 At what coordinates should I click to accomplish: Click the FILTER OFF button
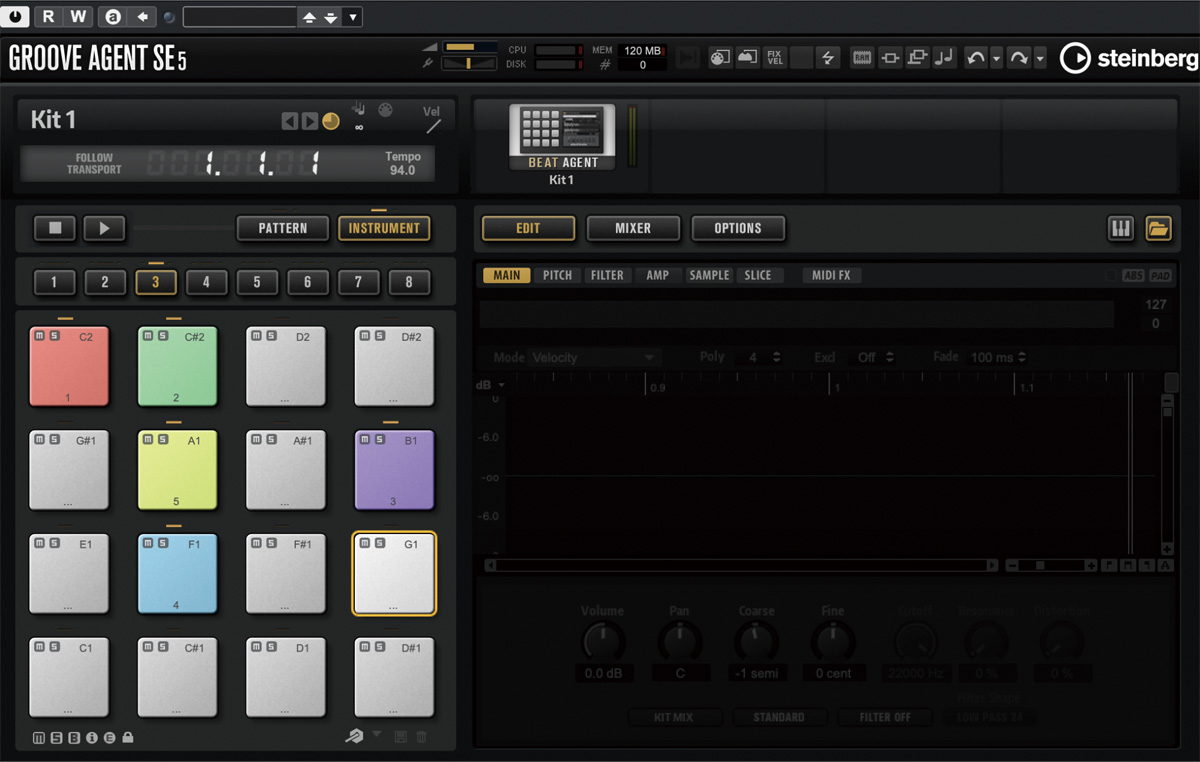[884, 717]
